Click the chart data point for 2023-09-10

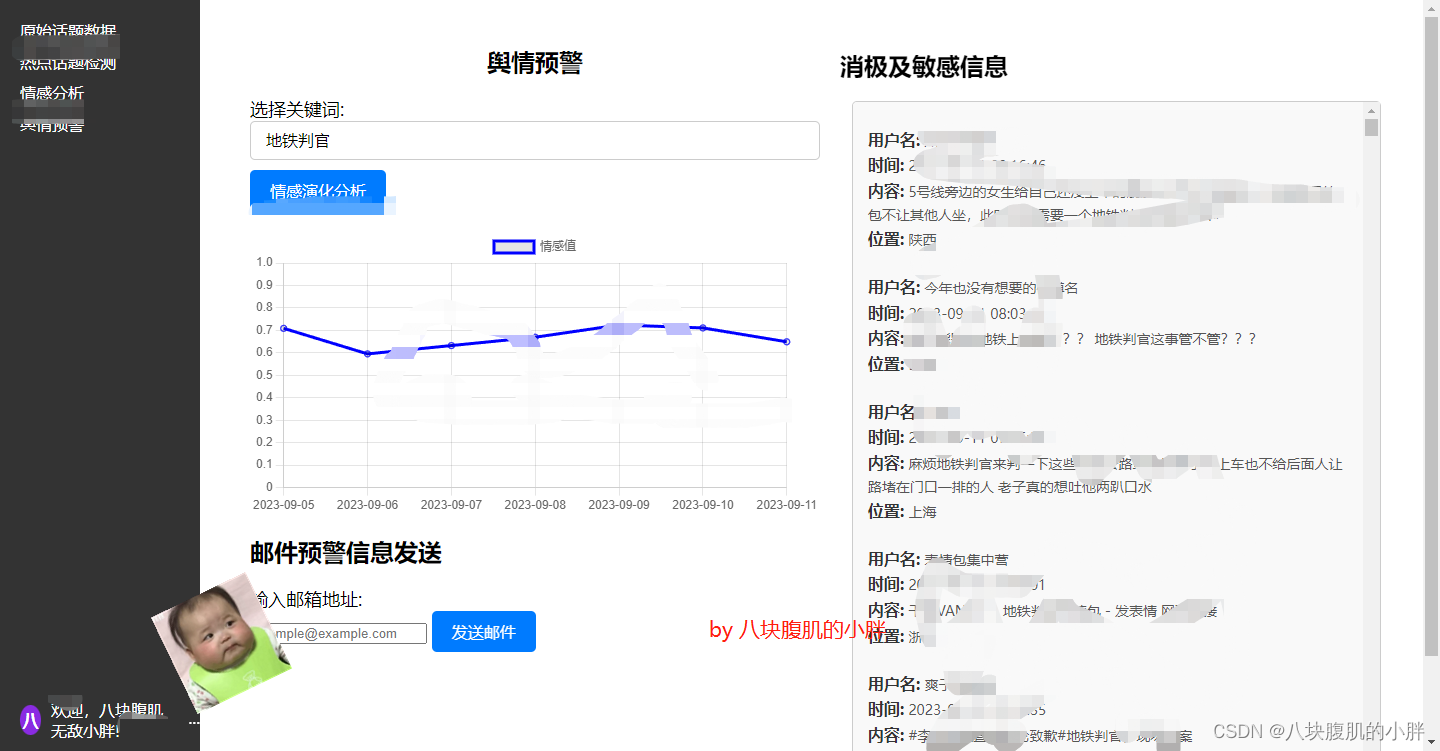703,327
